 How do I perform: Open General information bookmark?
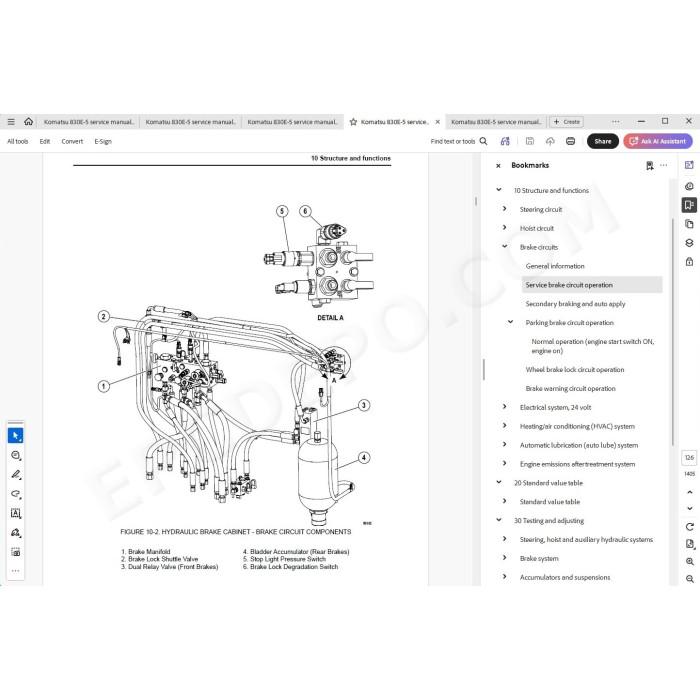(x=555, y=266)
